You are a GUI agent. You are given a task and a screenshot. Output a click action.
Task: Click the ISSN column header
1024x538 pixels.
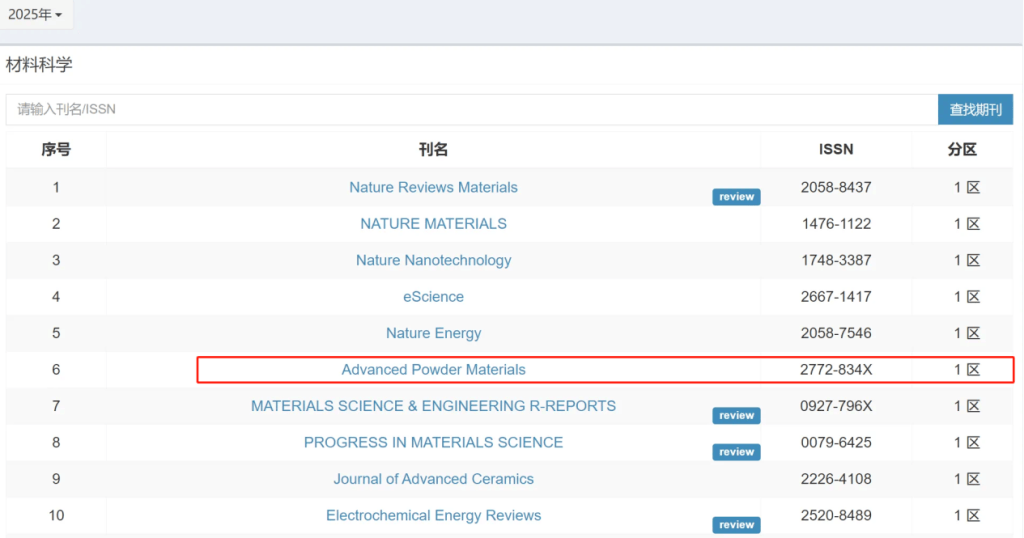[836, 150]
